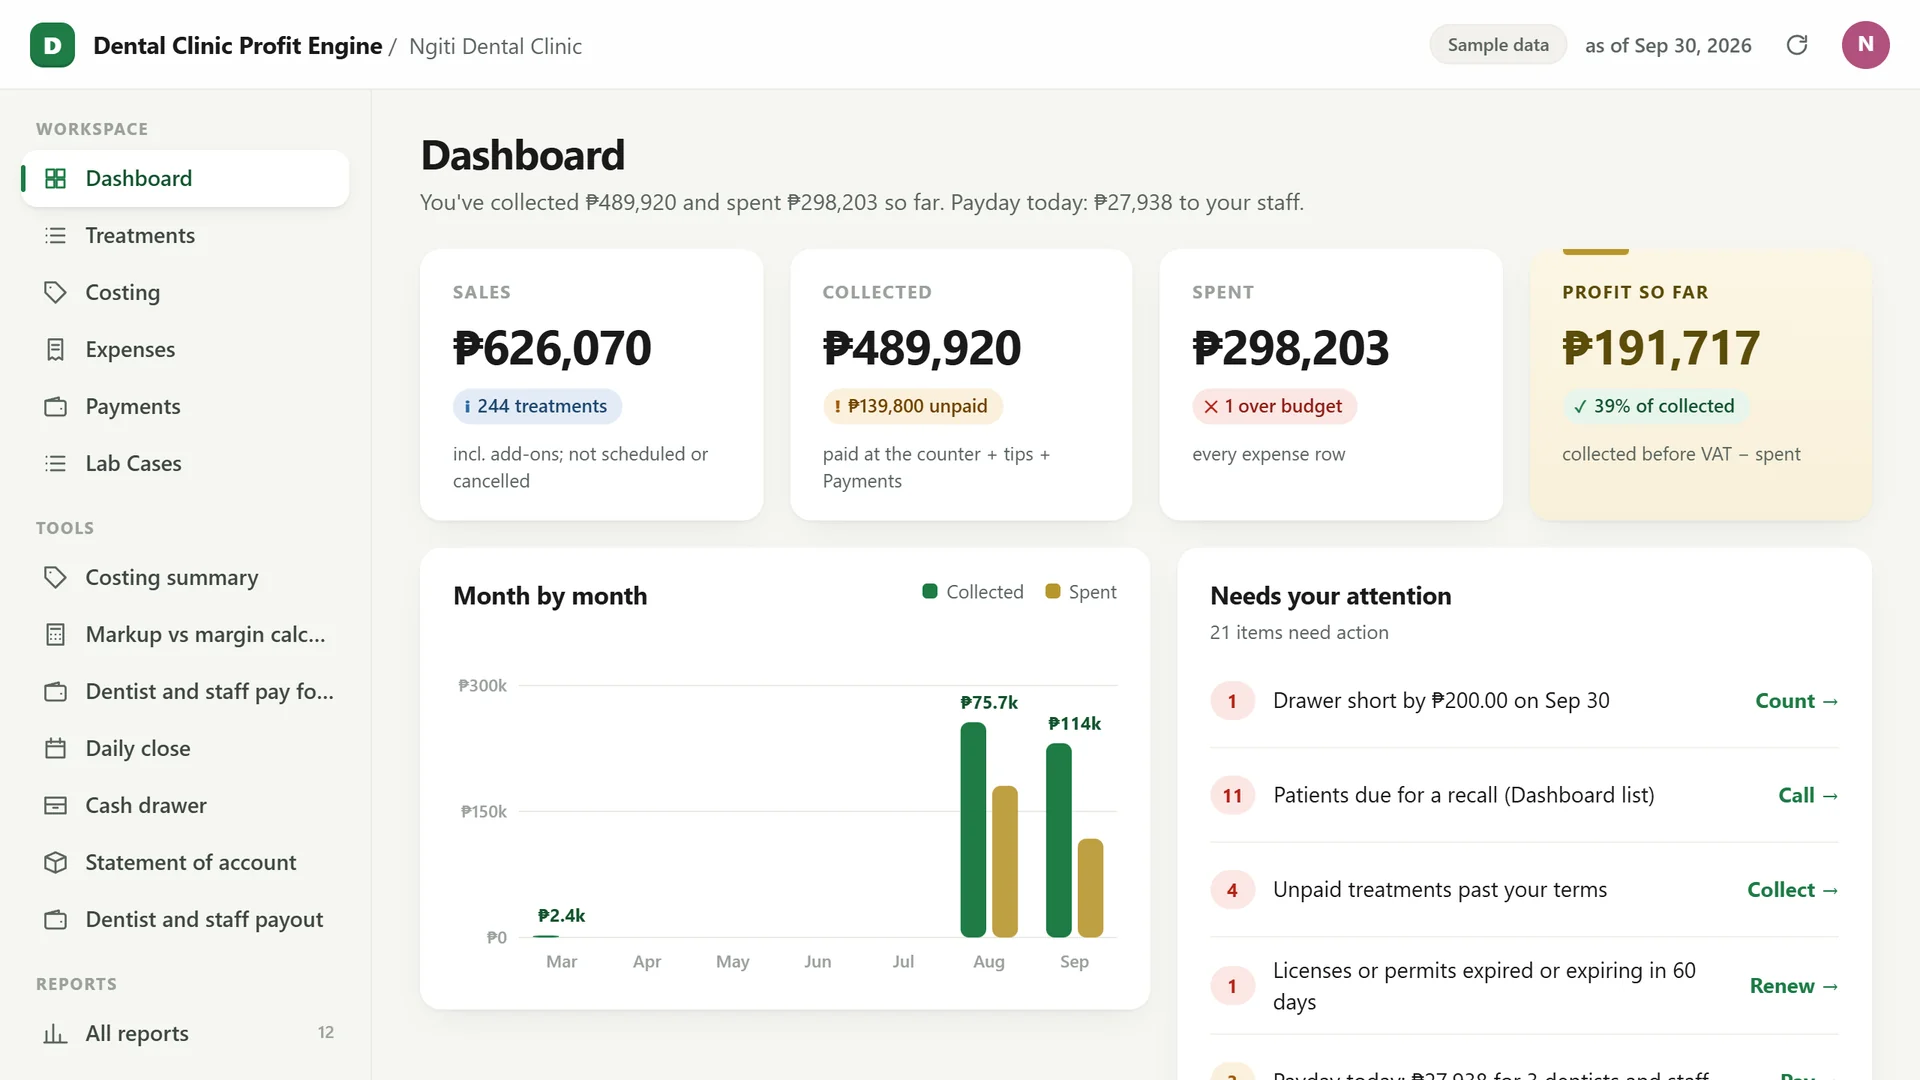Click the Statement of account box icon
The height and width of the screenshot is (1080, 1920).
coord(56,862)
